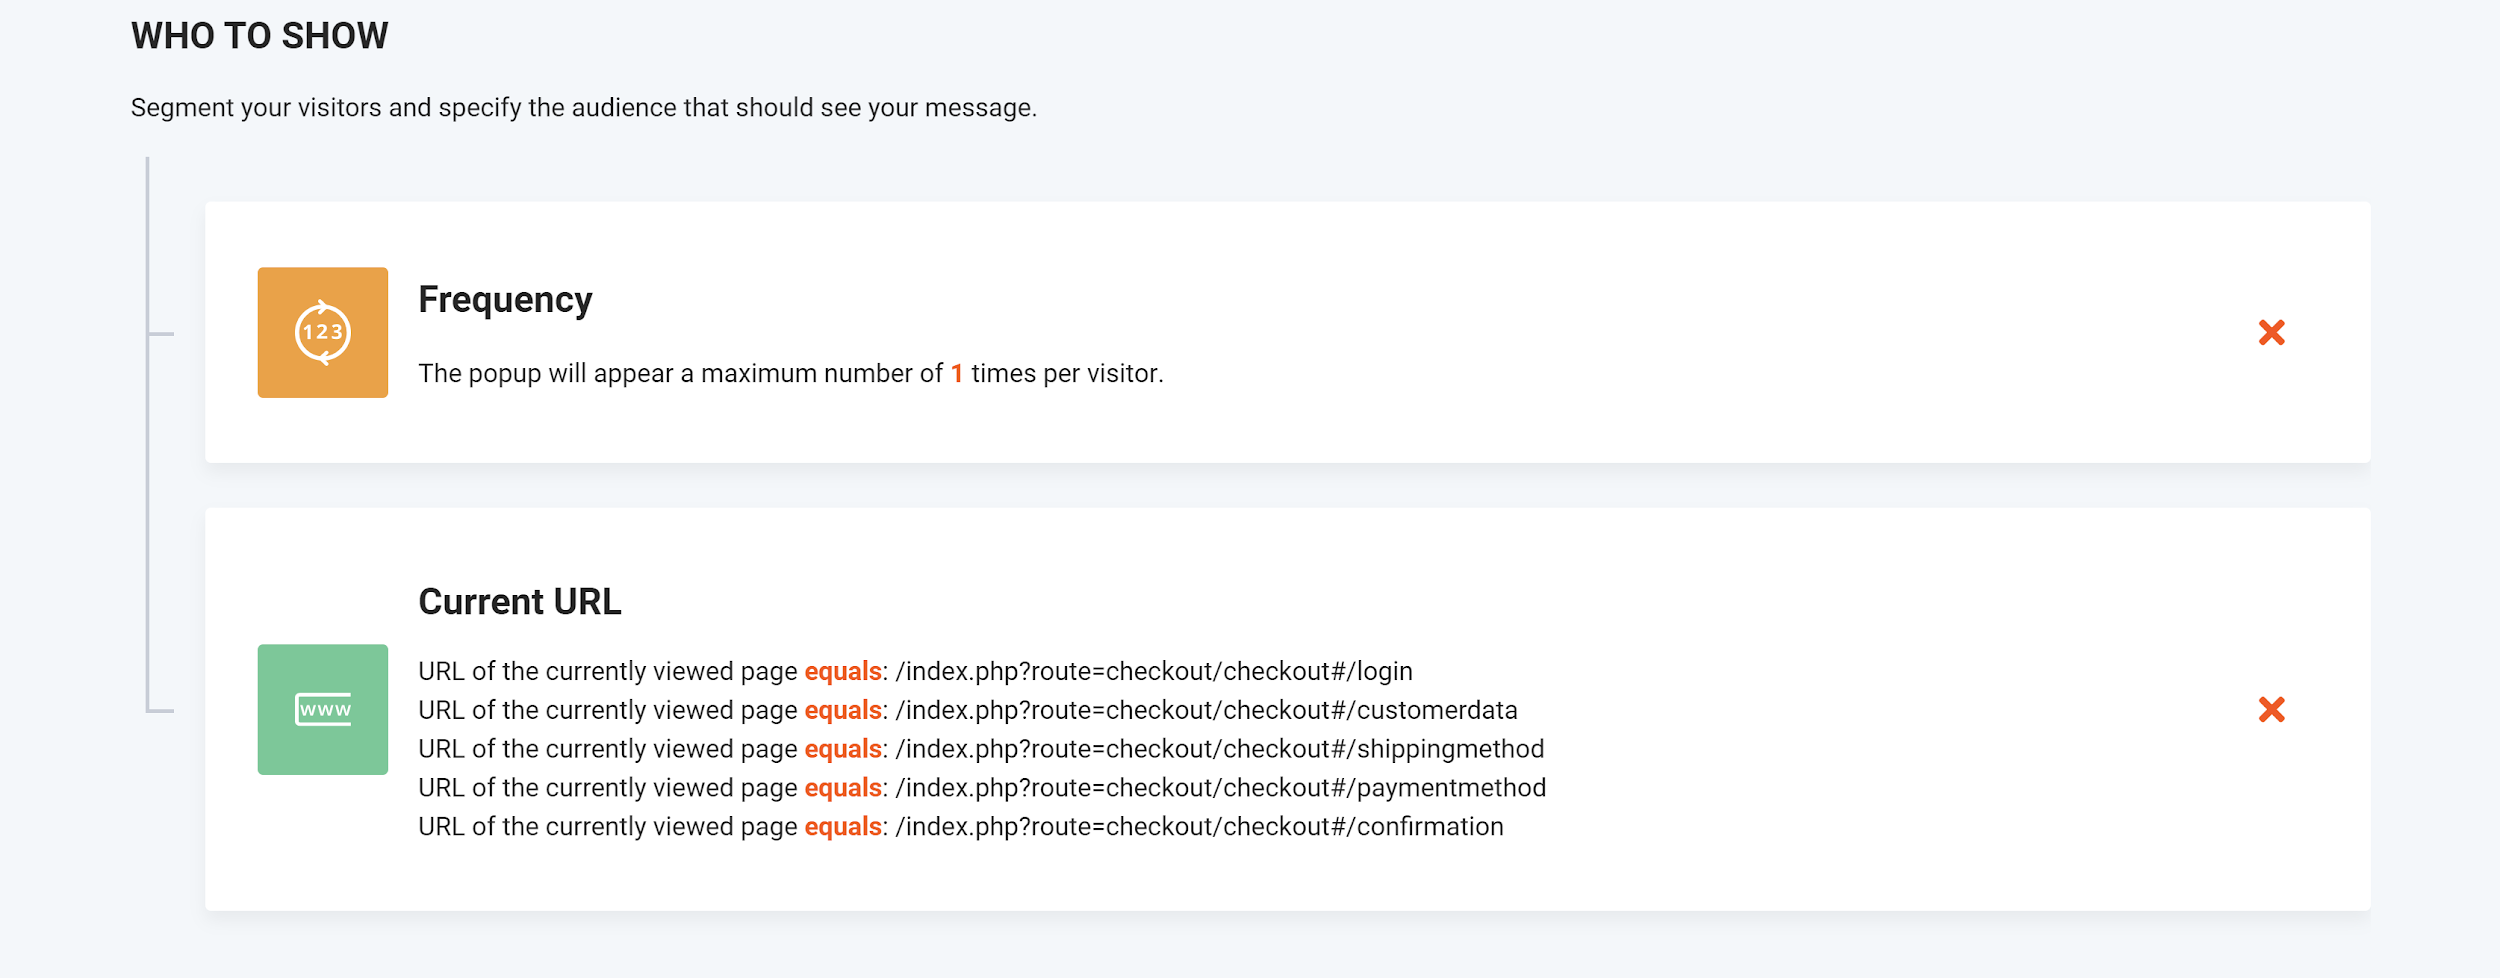This screenshot has height=978, width=2500.
Task: Change 'equals' operator on the confirmation URL row
Action: point(843,827)
